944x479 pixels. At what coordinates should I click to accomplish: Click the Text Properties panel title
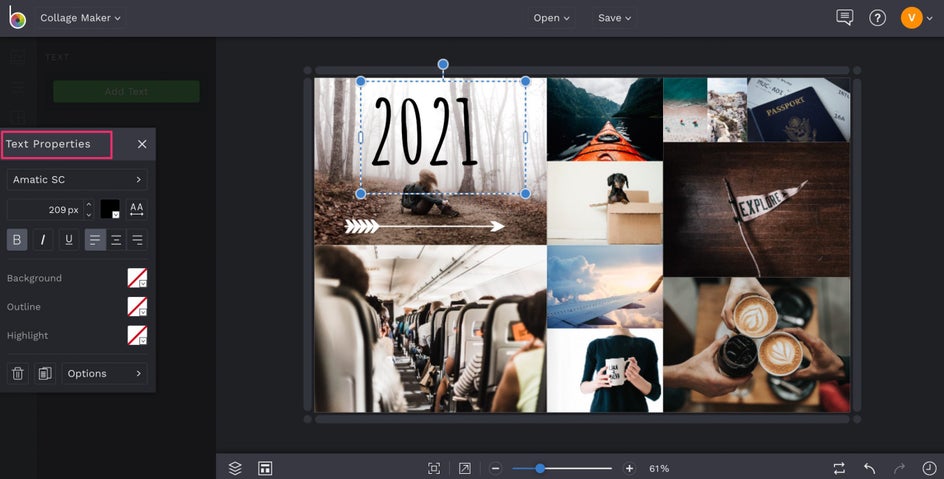(48, 144)
